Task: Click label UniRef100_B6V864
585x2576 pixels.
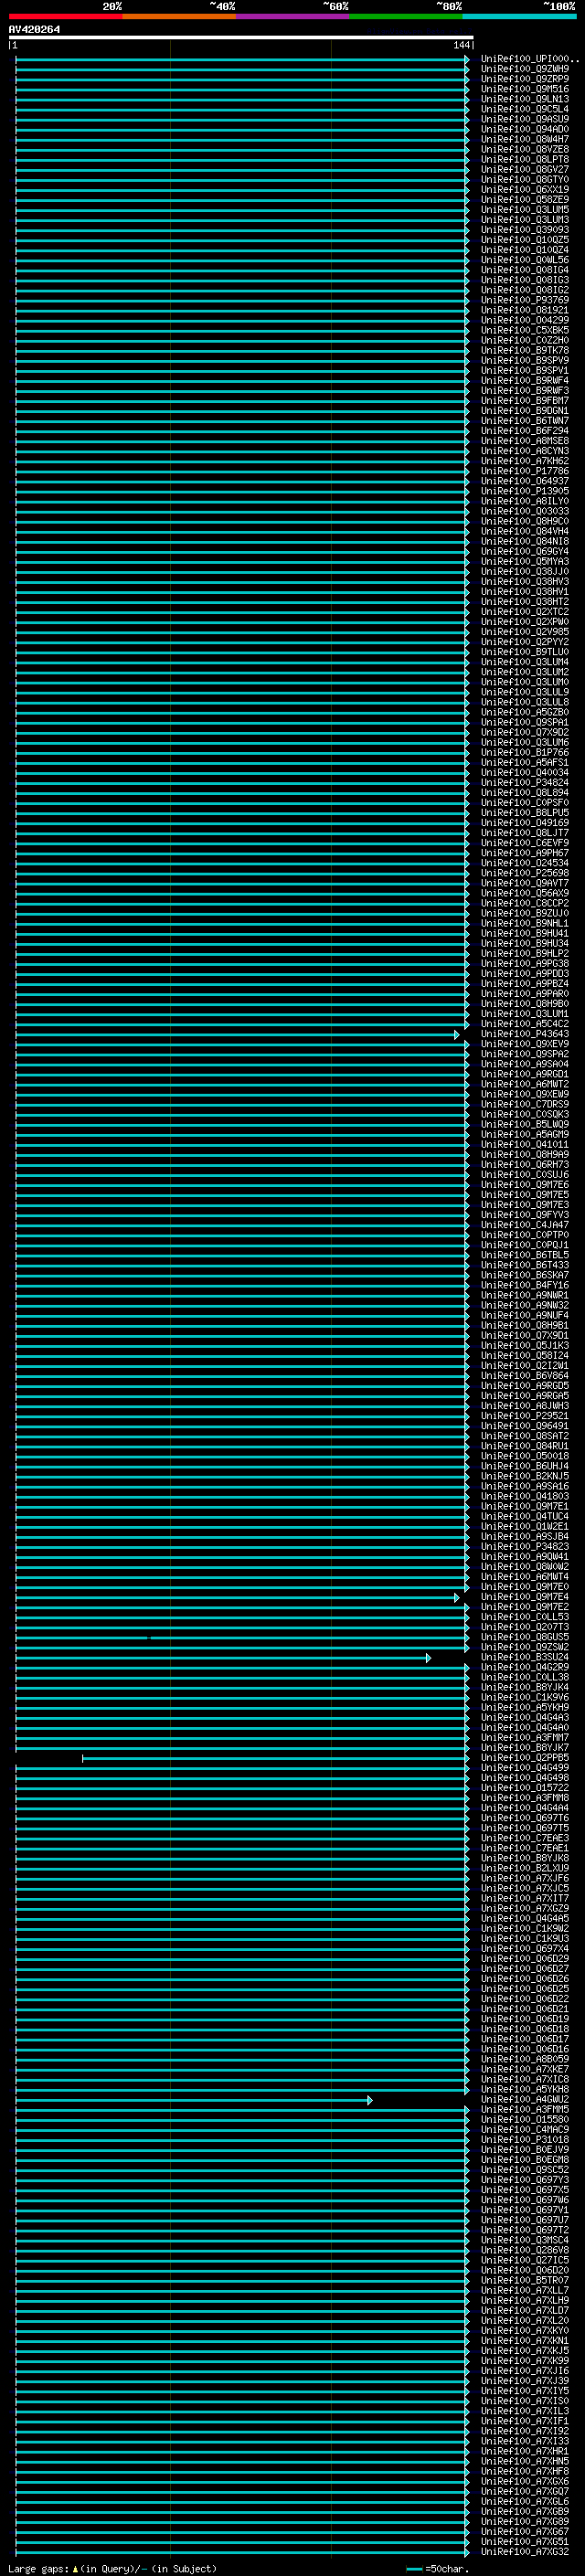Action: tap(525, 1376)
